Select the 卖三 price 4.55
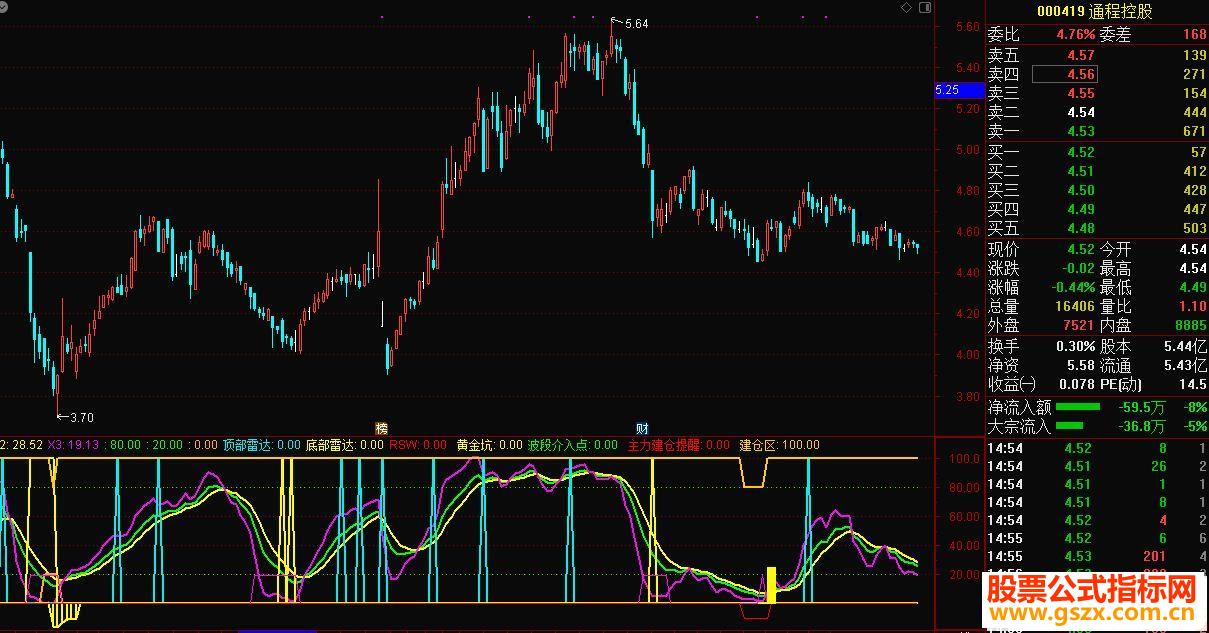The image size is (1209, 633). [x=1080, y=93]
